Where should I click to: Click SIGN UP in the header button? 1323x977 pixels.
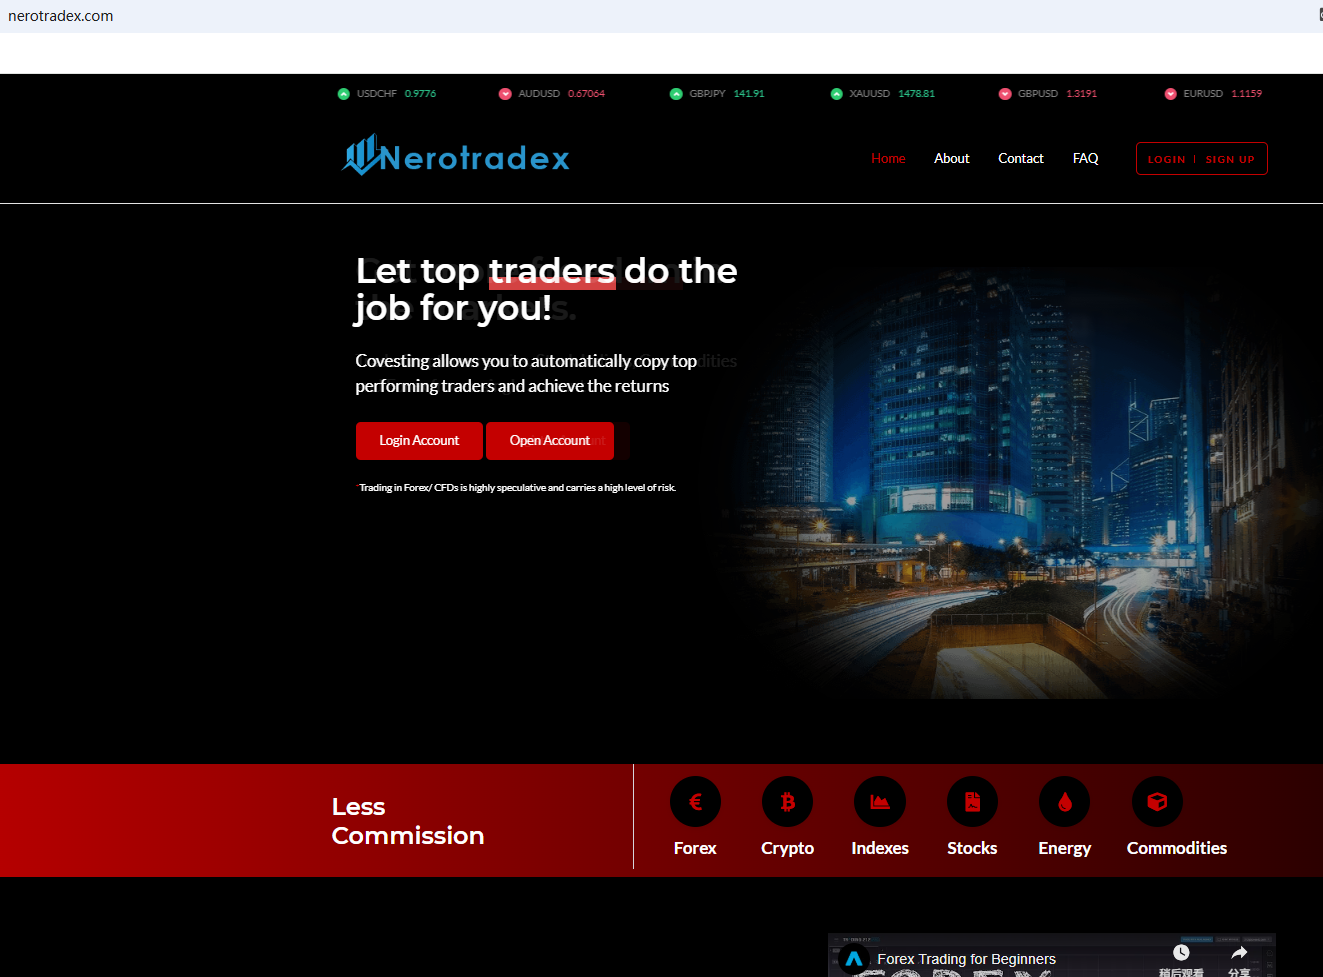click(1230, 160)
